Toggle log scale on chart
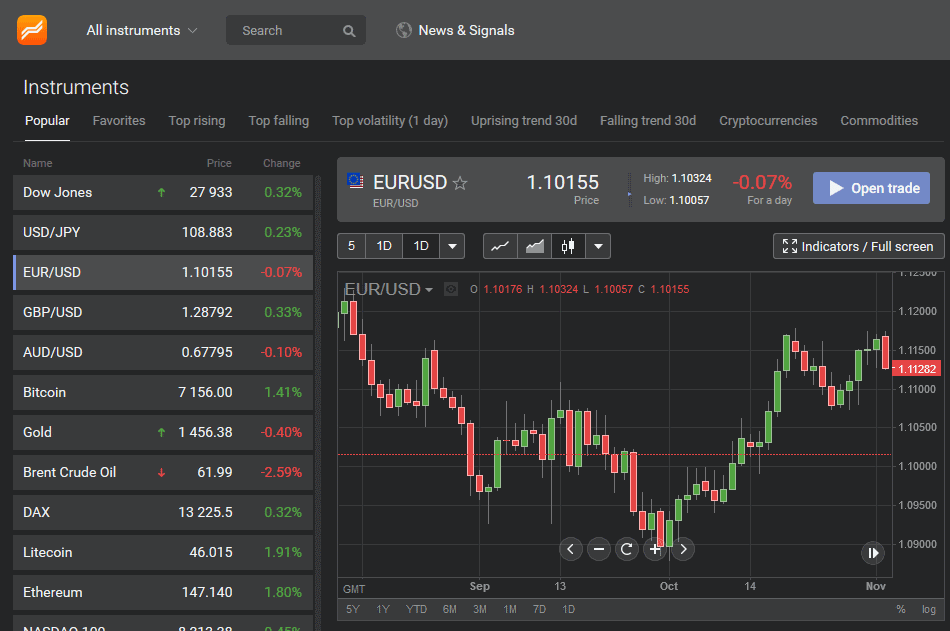This screenshot has width=950, height=631. pyautogui.click(x=929, y=609)
